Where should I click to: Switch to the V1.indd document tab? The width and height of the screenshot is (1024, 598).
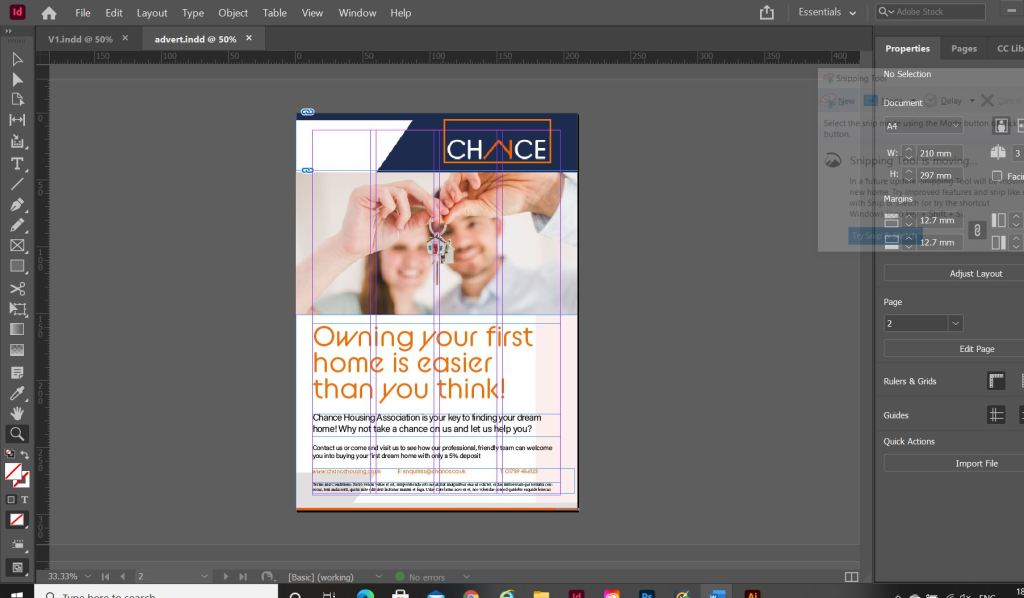click(78, 39)
